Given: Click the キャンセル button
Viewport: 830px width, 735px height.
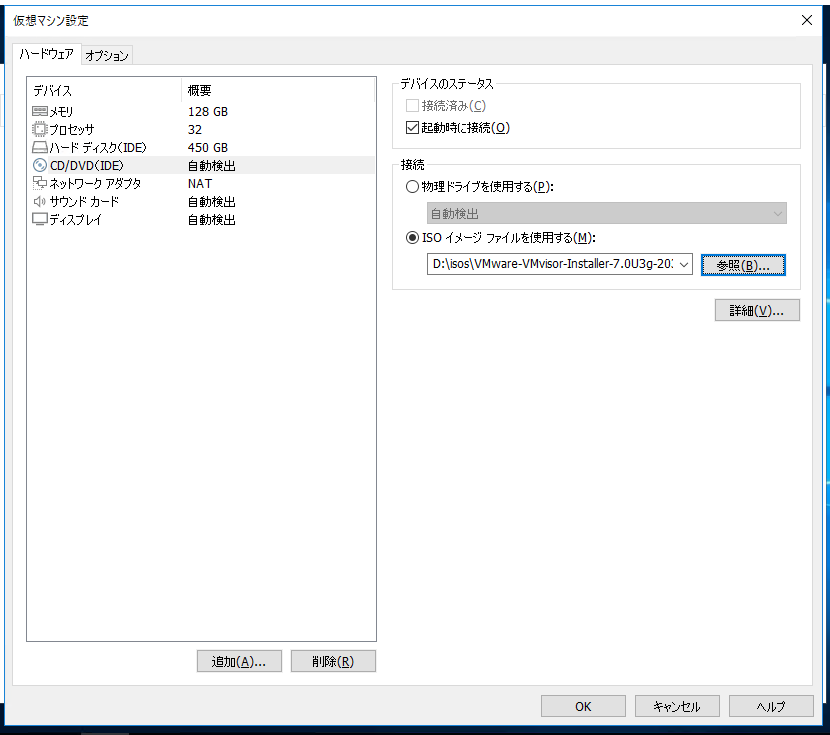Looking at the screenshot, I should (x=677, y=706).
